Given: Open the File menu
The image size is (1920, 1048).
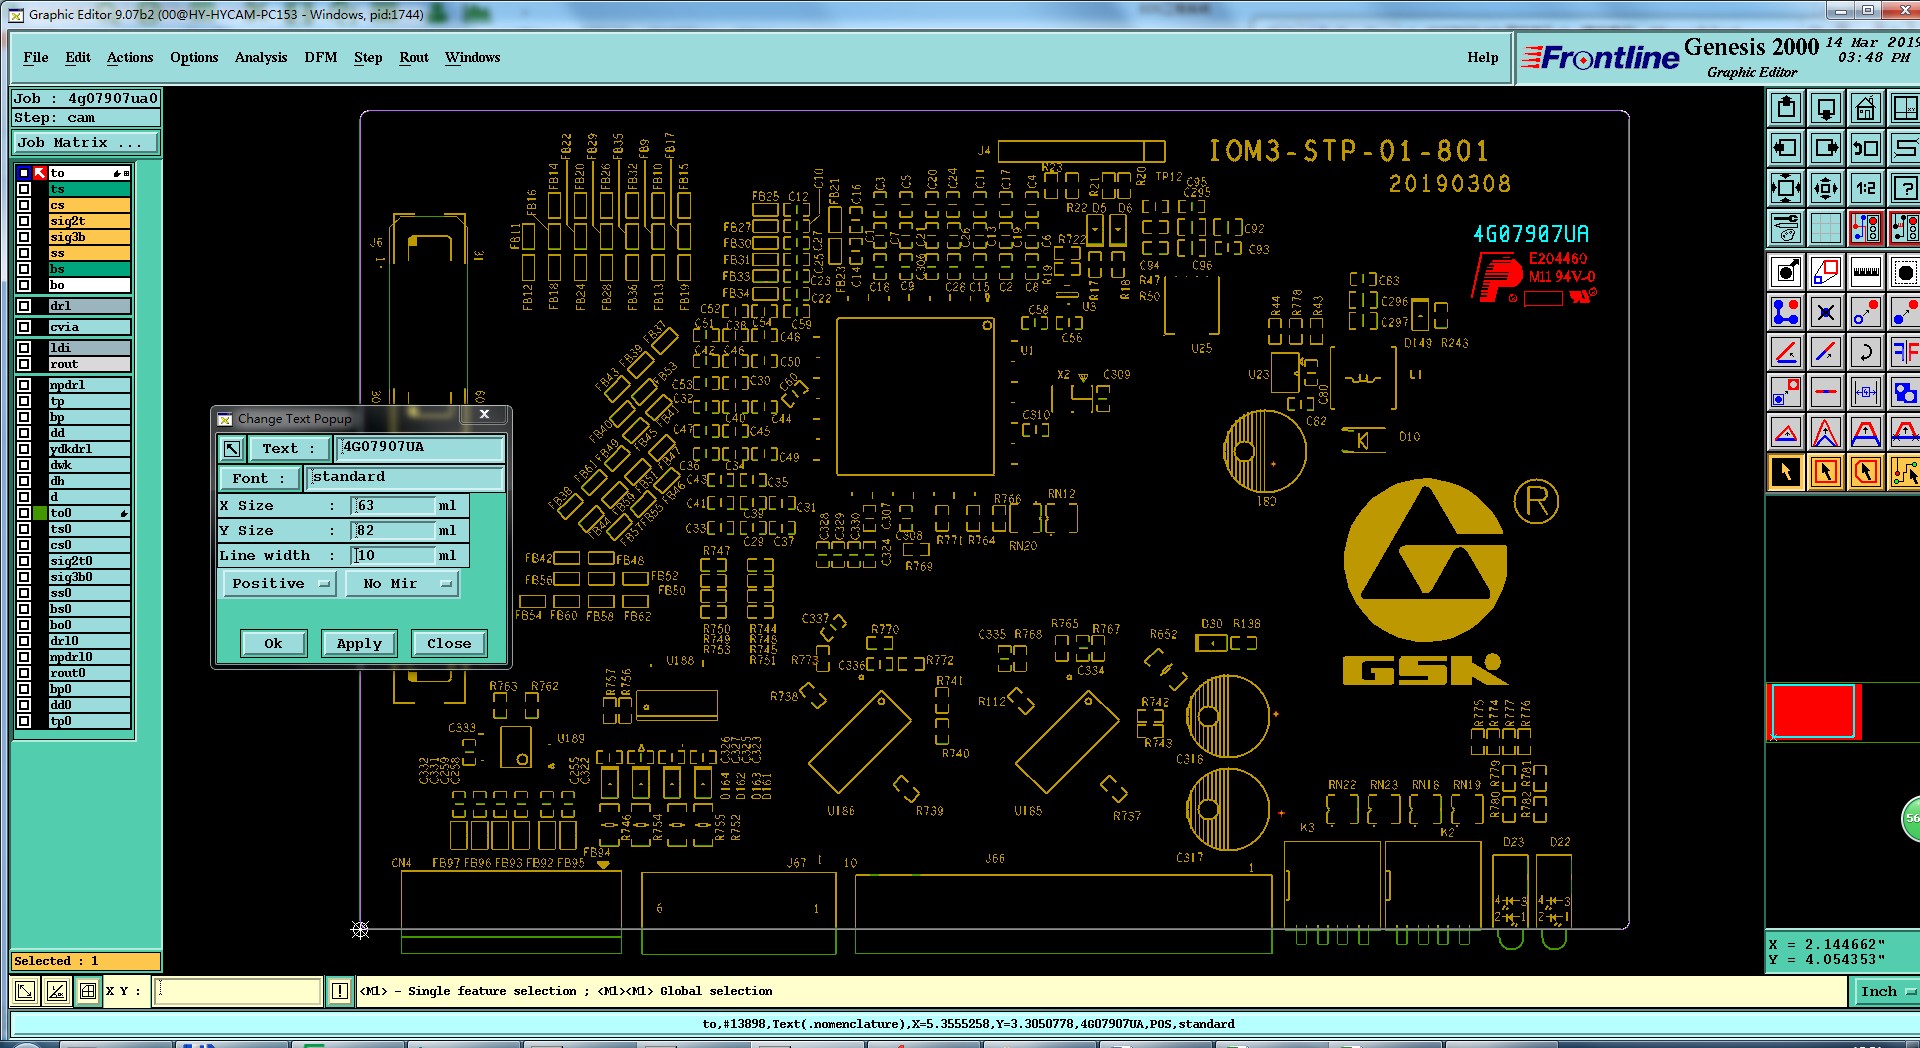Looking at the screenshot, I should coord(35,57).
